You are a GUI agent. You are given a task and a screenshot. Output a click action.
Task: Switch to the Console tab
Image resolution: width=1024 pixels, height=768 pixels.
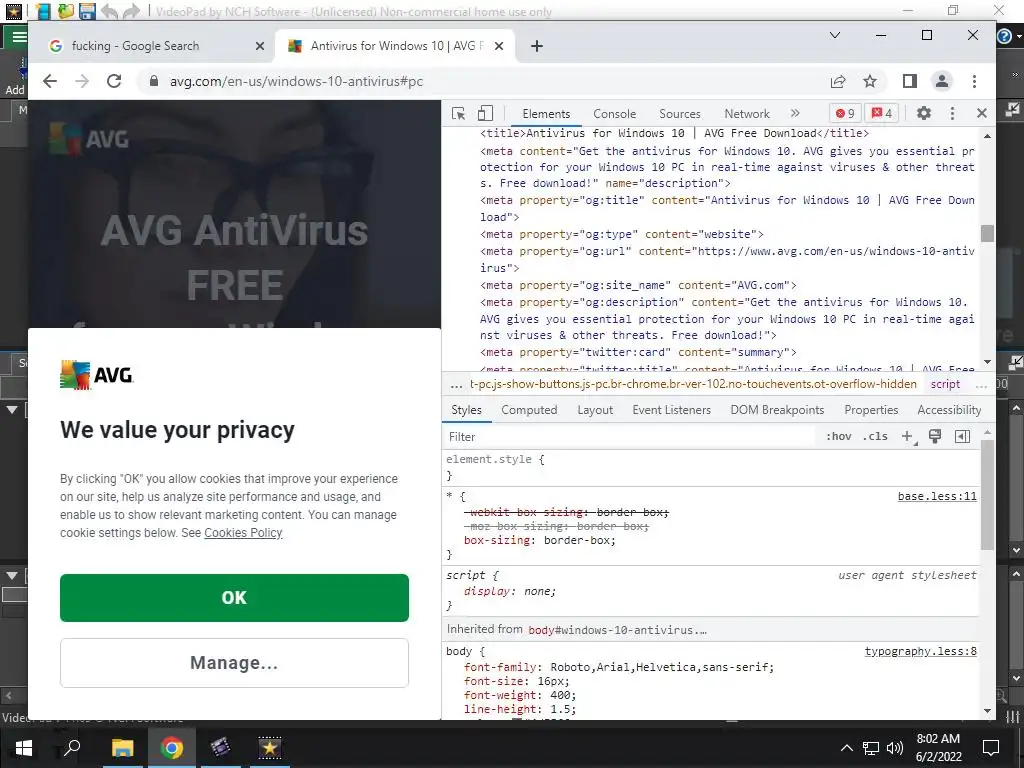click(x=614, y=114)
